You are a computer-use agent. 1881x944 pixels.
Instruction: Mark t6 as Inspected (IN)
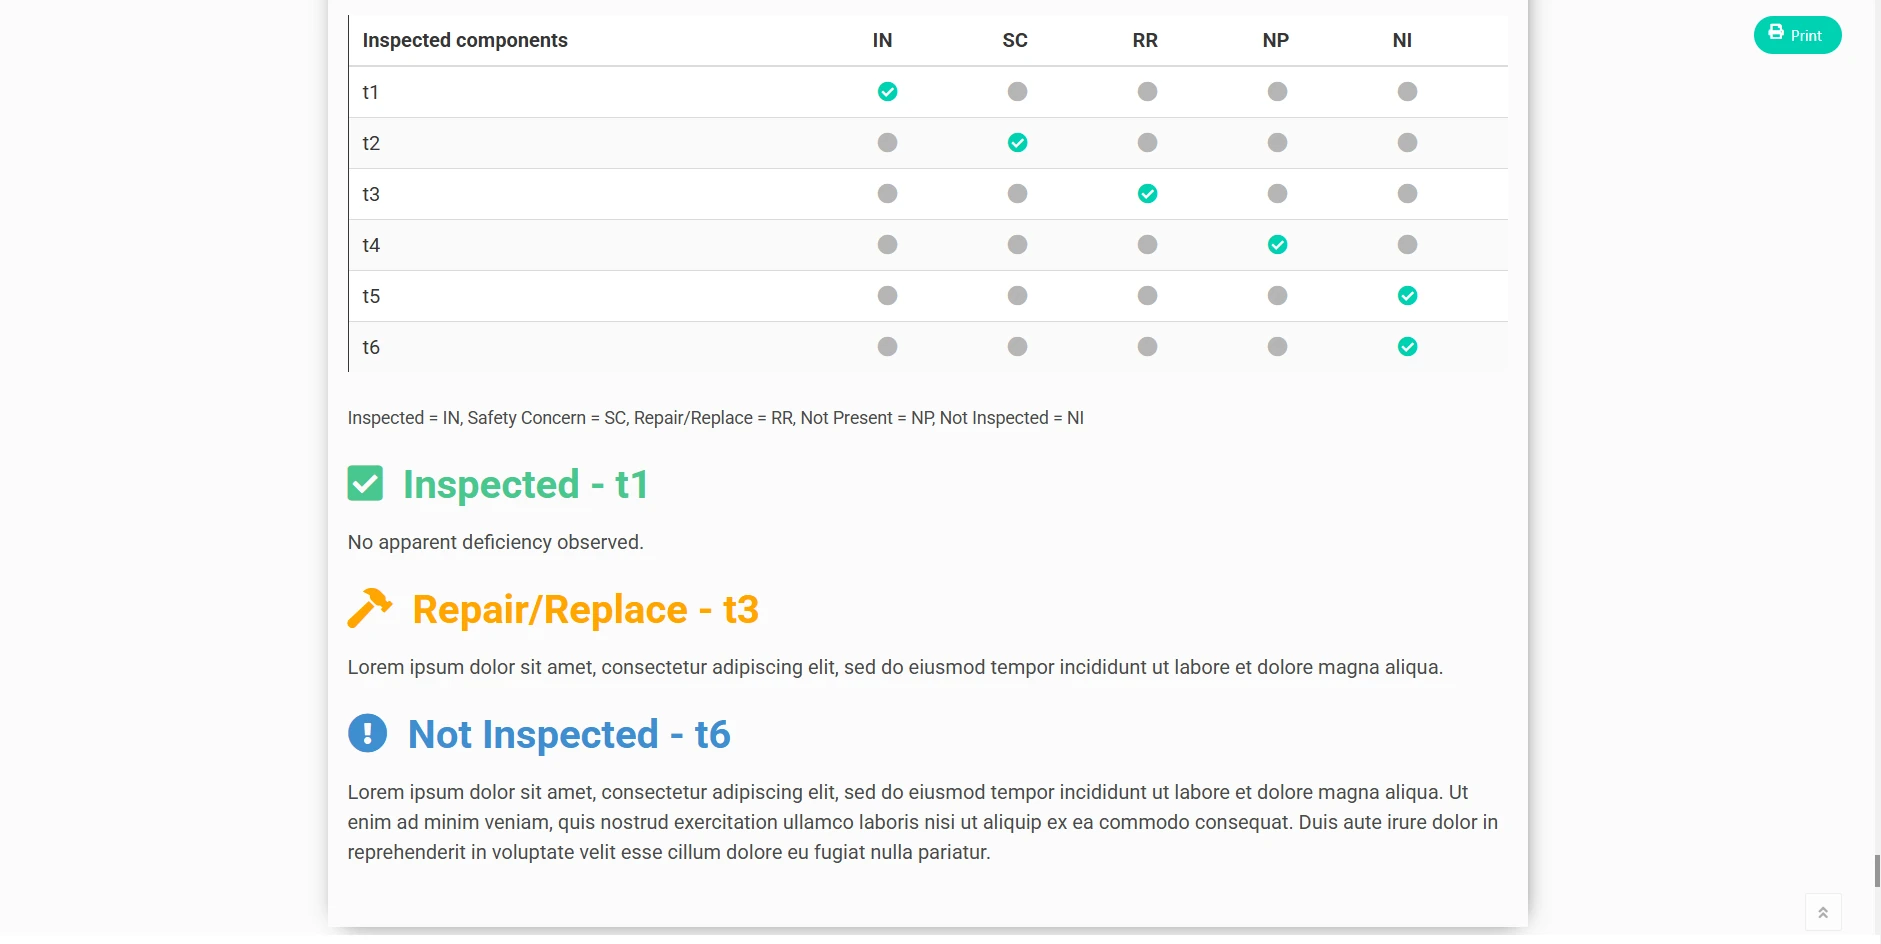tap(887, 347)
